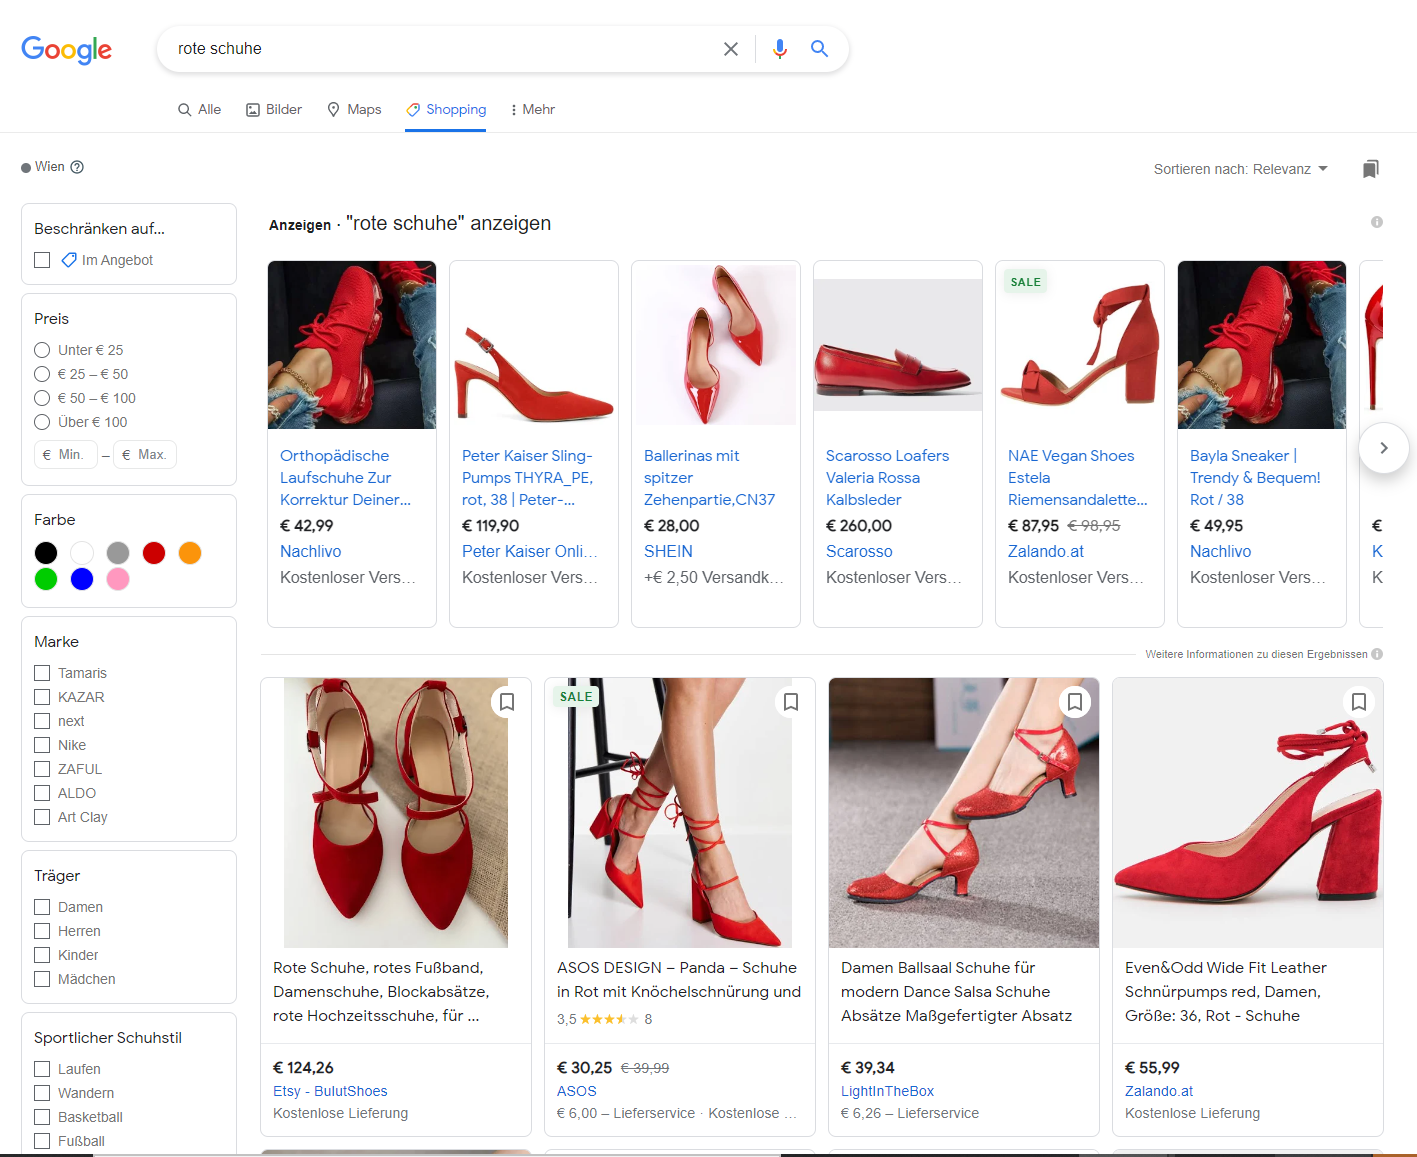Bookmark the ASOS DESIGN Panda shoe
This screenshot has width=1417, height=1157.
pos(791,702)
